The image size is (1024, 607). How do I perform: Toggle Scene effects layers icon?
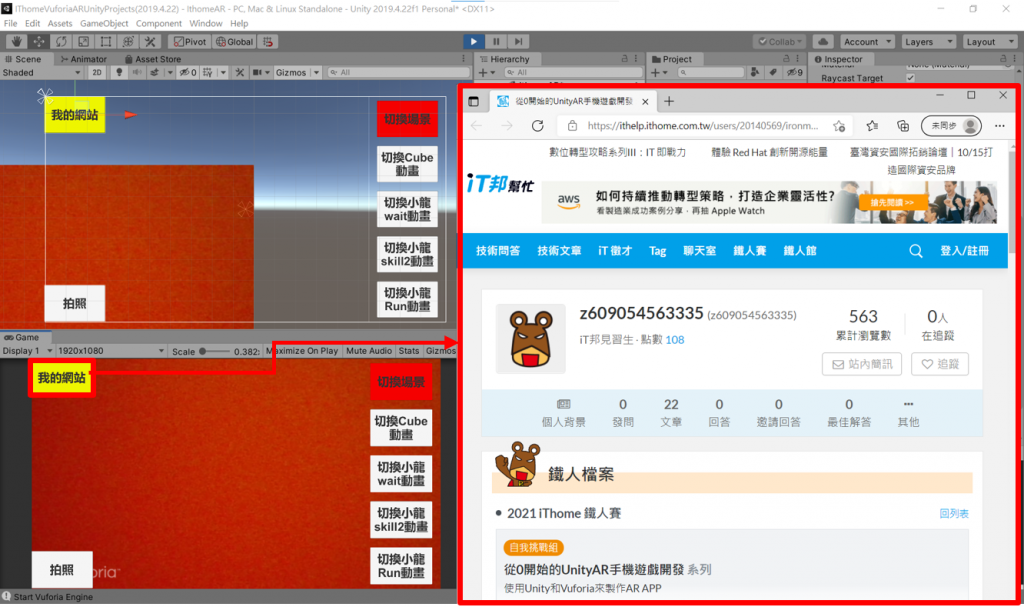(155, 73)
